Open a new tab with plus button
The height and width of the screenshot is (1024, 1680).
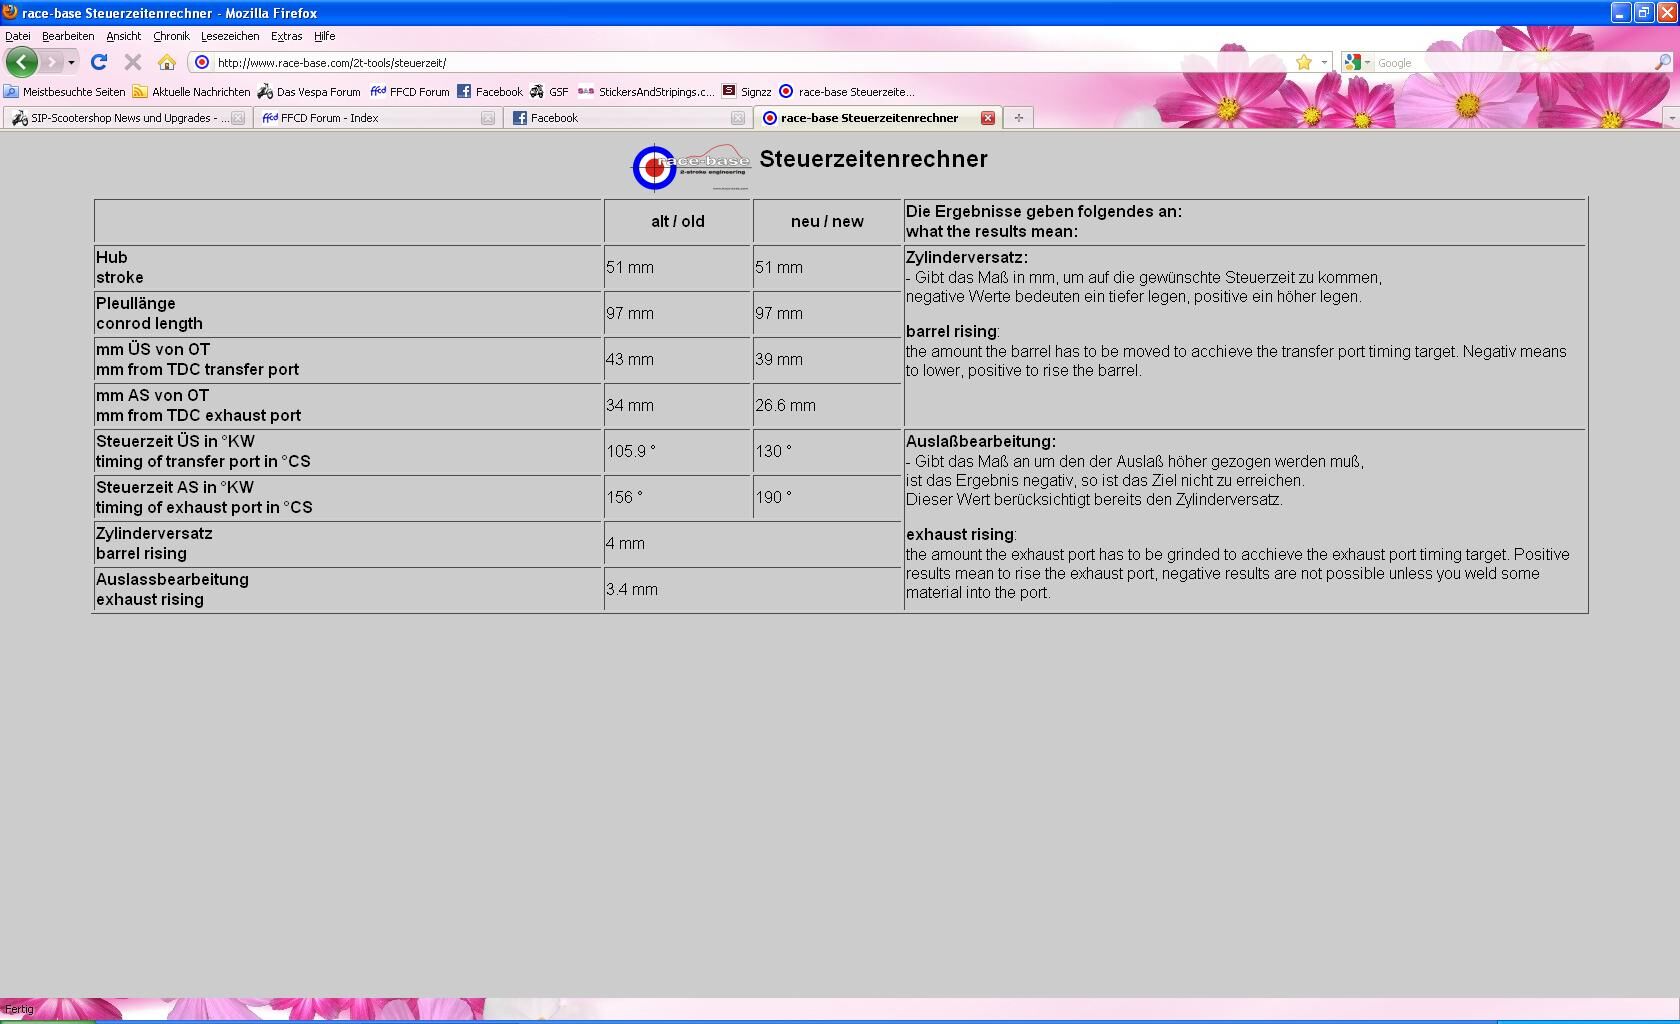1018,118
